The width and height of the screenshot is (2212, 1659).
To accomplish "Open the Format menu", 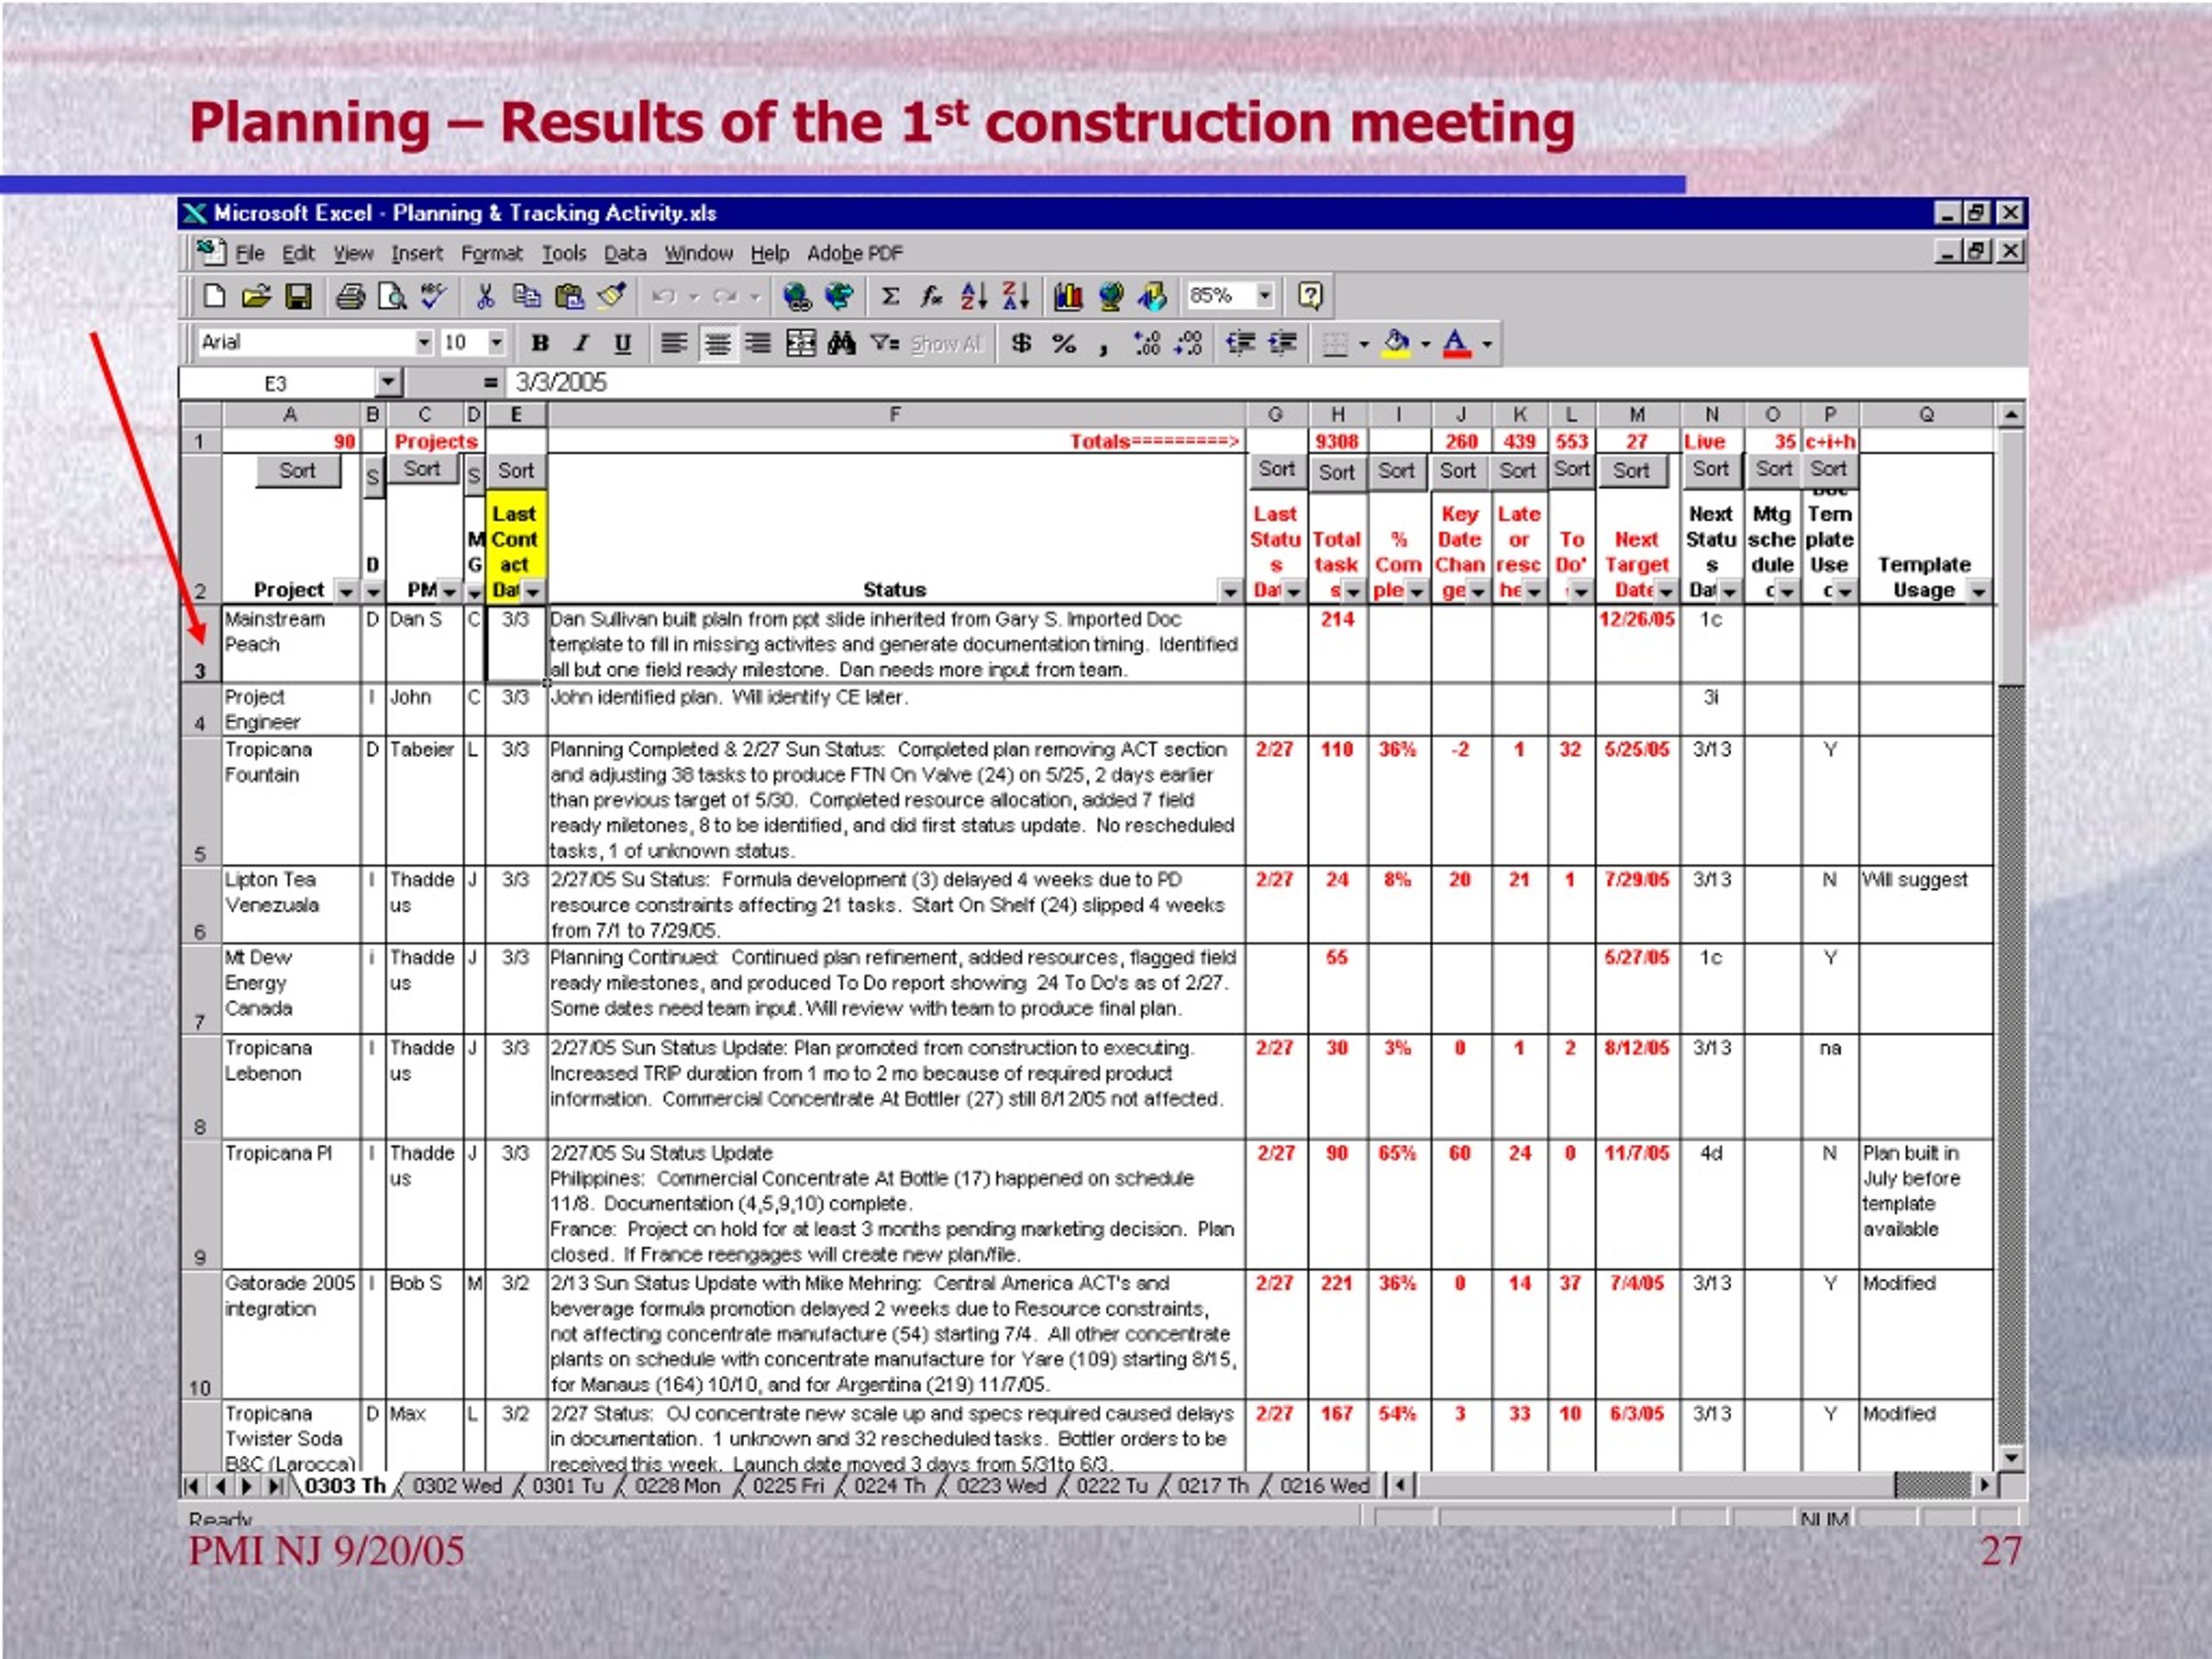I will (492, 254).
